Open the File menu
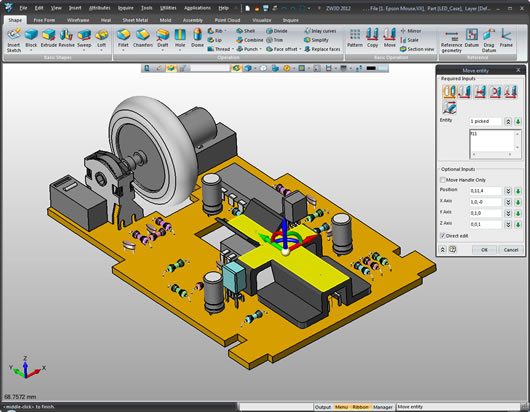 (23, 8)
